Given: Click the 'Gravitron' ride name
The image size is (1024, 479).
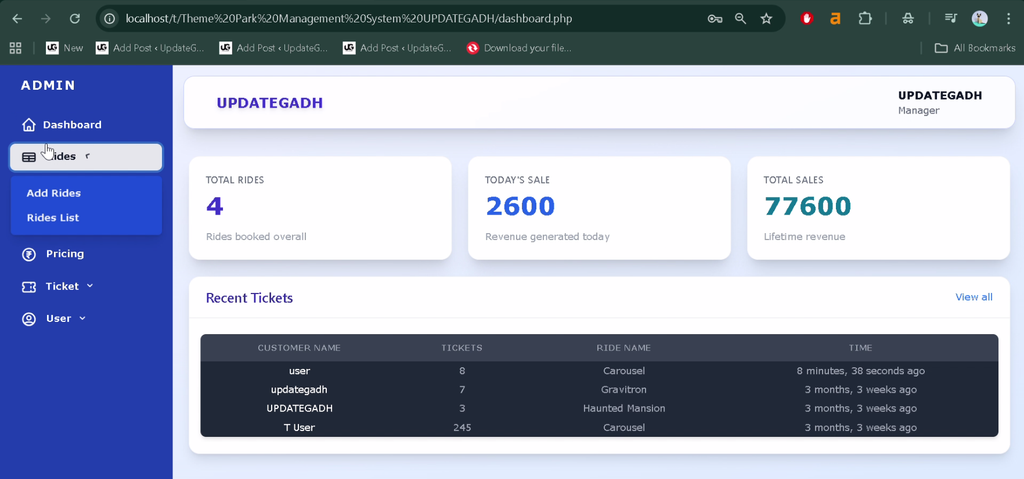Looking at the screenshot, I should [624, 389].
